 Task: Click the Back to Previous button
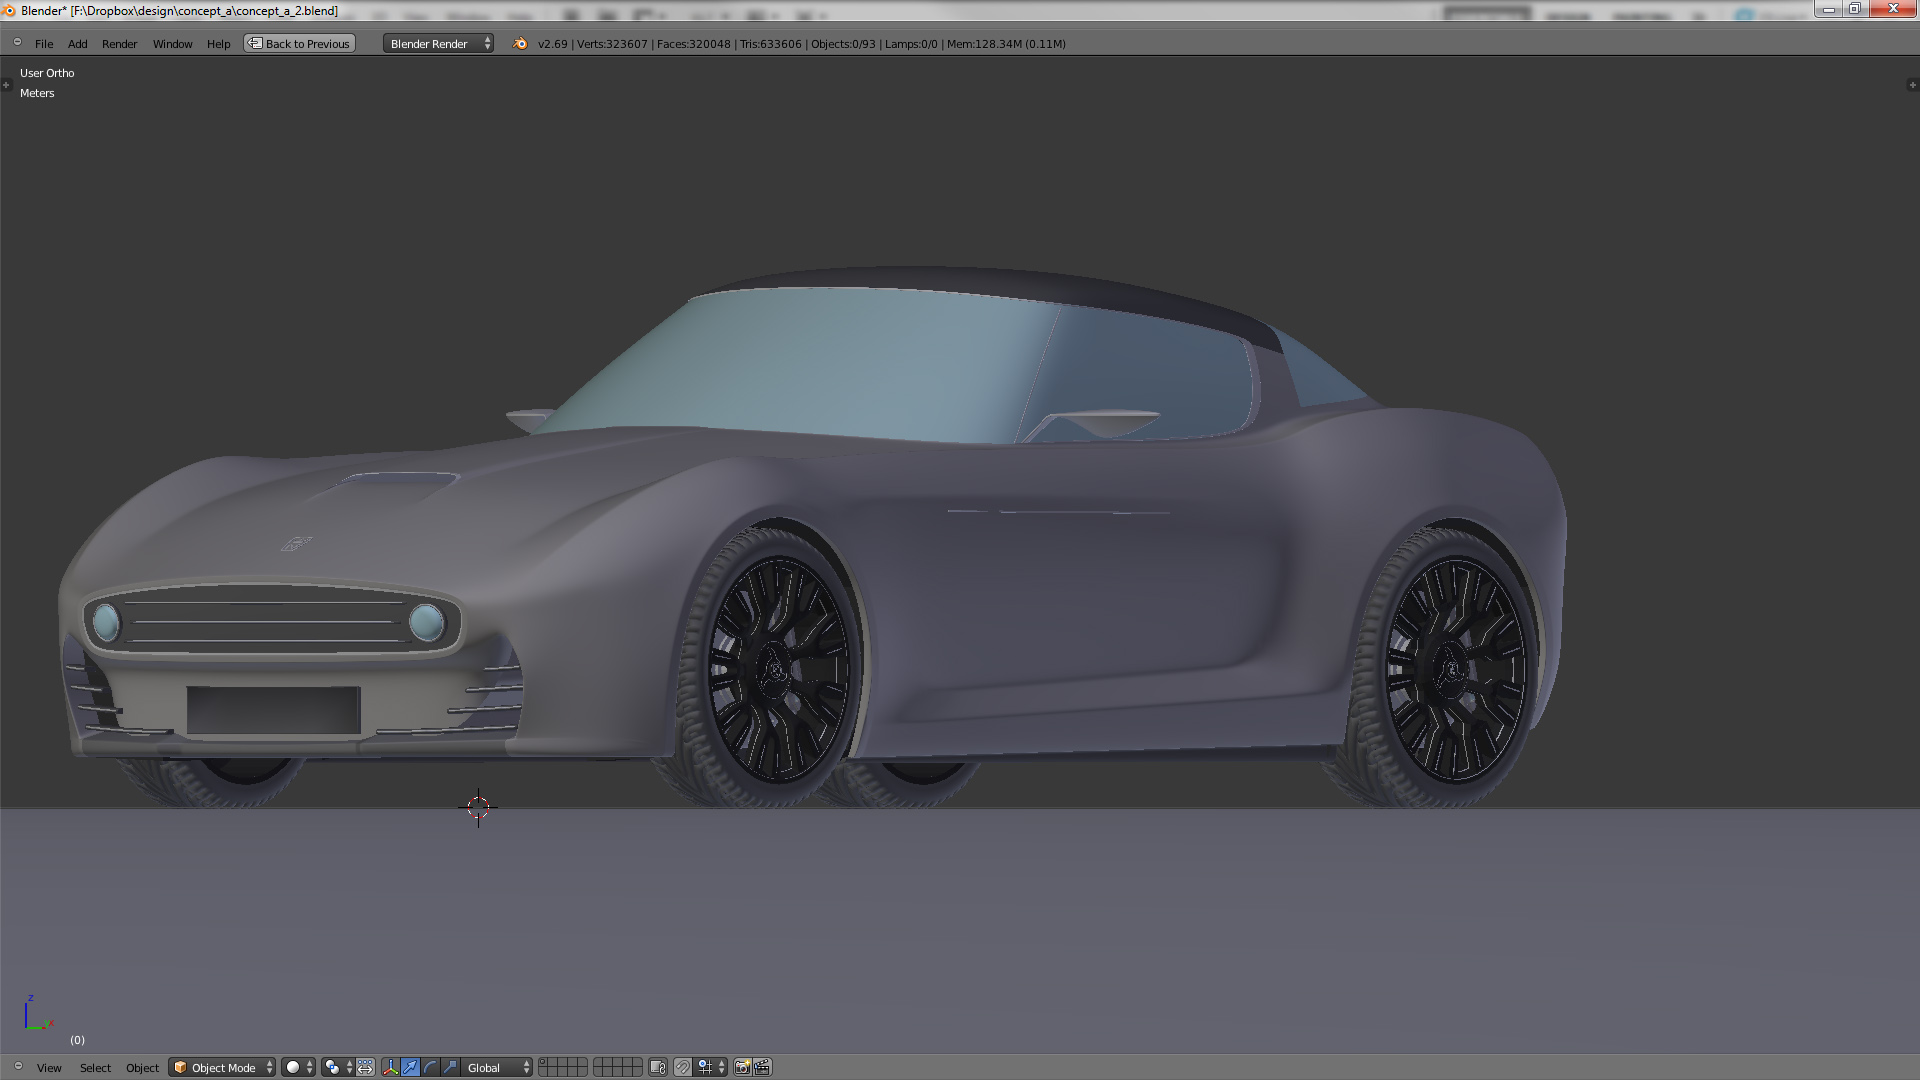300,43
